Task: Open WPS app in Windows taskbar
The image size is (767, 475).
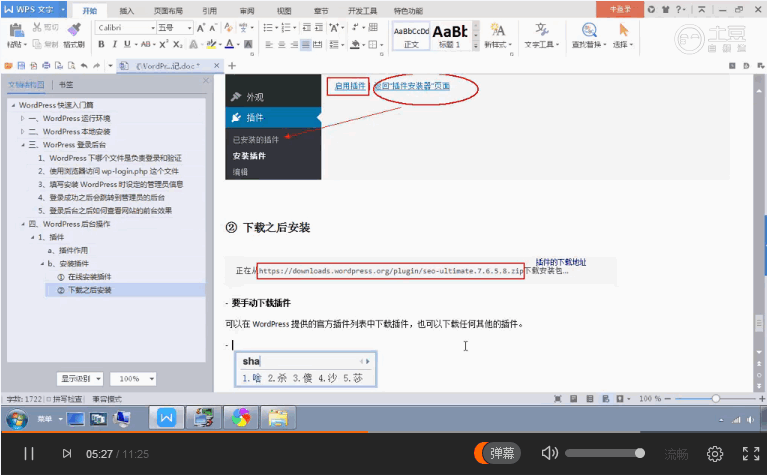Action: tap(166, 418)
